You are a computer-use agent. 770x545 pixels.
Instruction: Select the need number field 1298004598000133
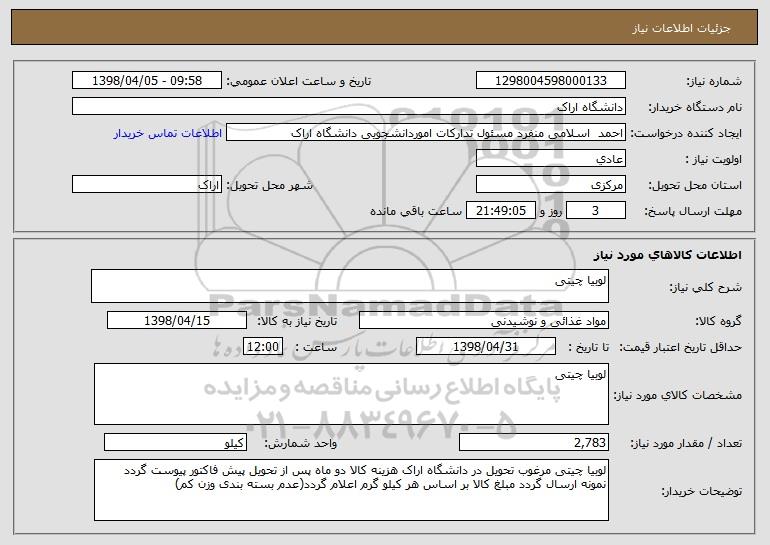pyautogui.click(x=550, y=81)
